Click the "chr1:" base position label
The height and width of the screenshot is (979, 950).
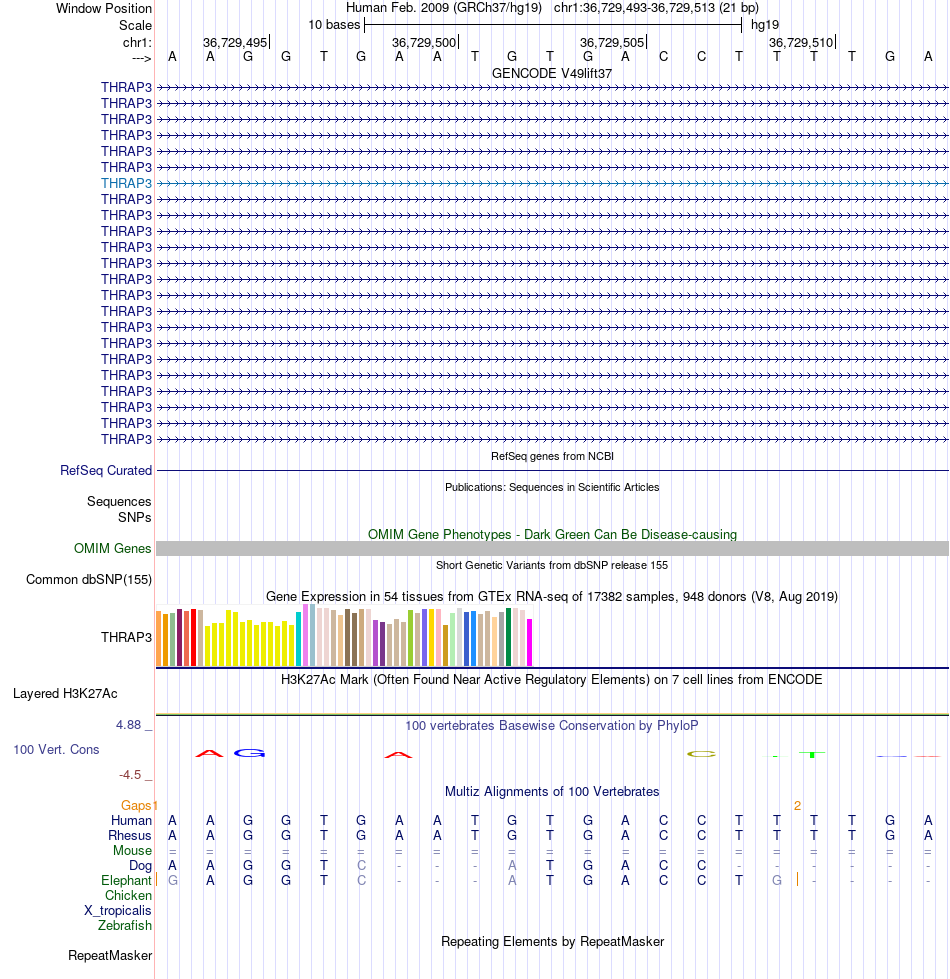[x=137, y=42]
